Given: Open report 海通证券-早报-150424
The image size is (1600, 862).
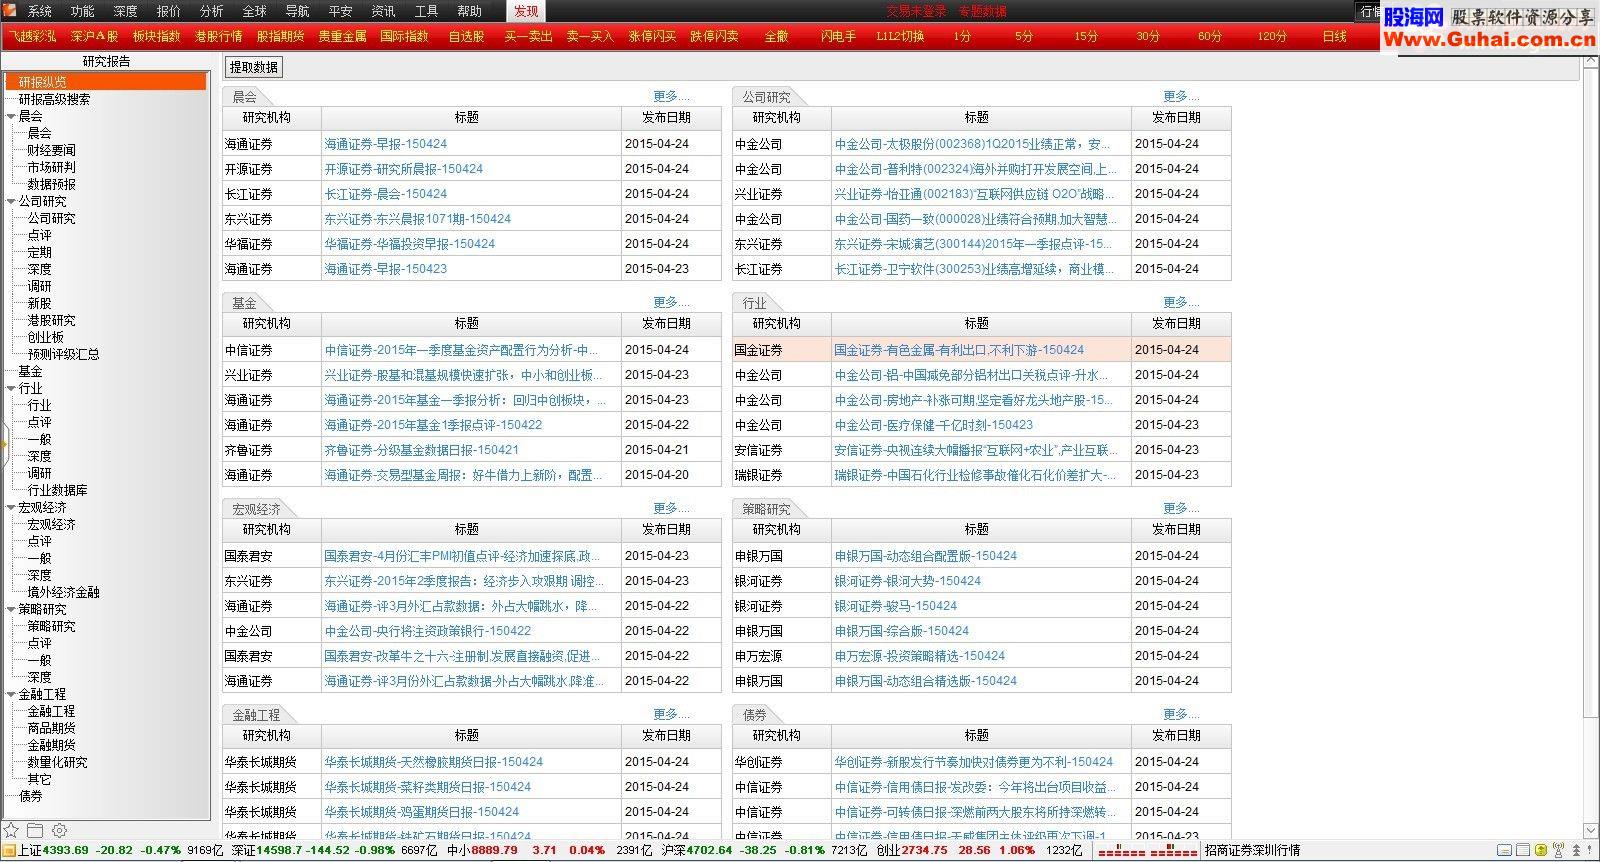Looking at the screenshot, I should [x=385, y=144].
